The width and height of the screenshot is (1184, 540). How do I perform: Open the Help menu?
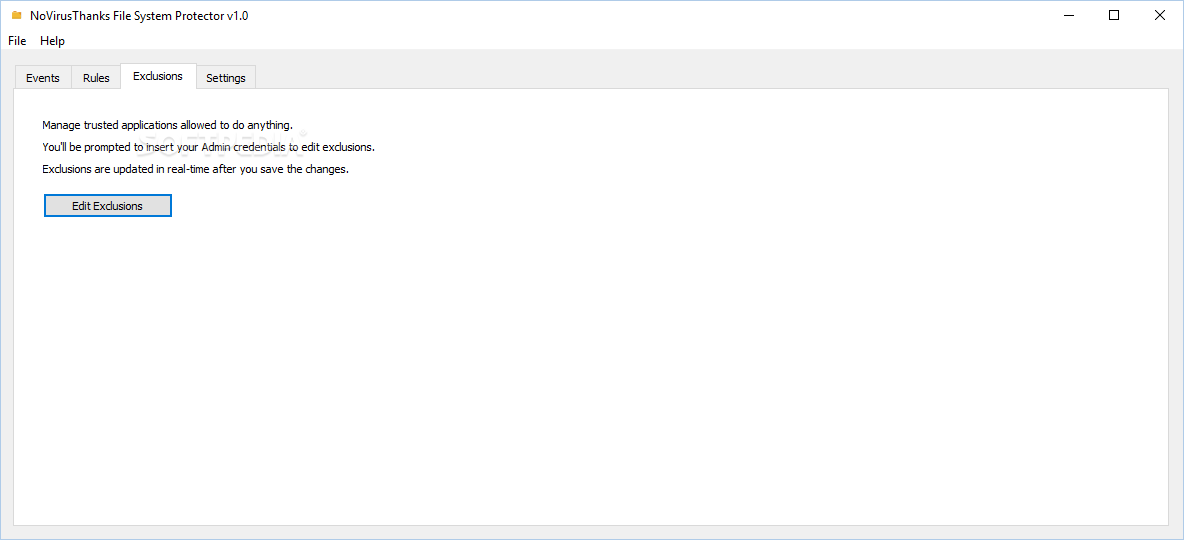tap(52, 41)
